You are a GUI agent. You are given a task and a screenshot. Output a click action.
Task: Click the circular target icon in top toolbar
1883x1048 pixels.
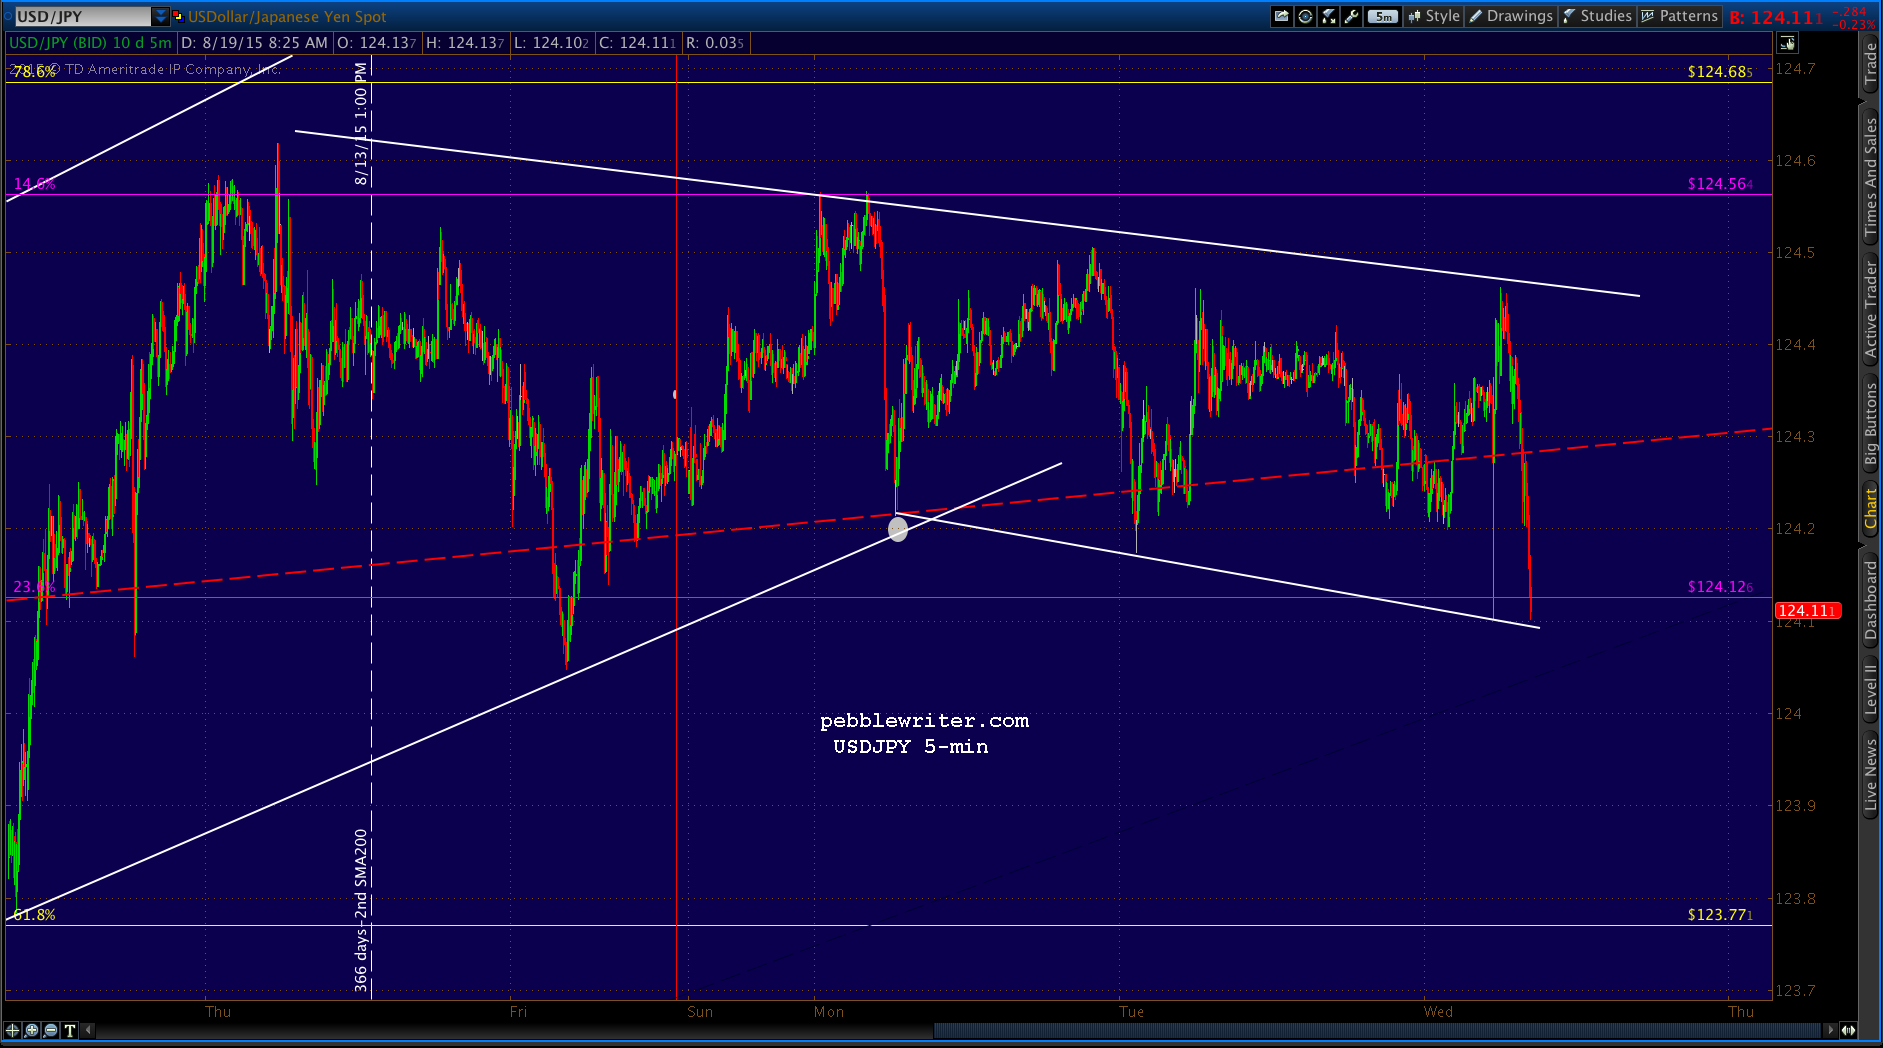point(1305,16)
